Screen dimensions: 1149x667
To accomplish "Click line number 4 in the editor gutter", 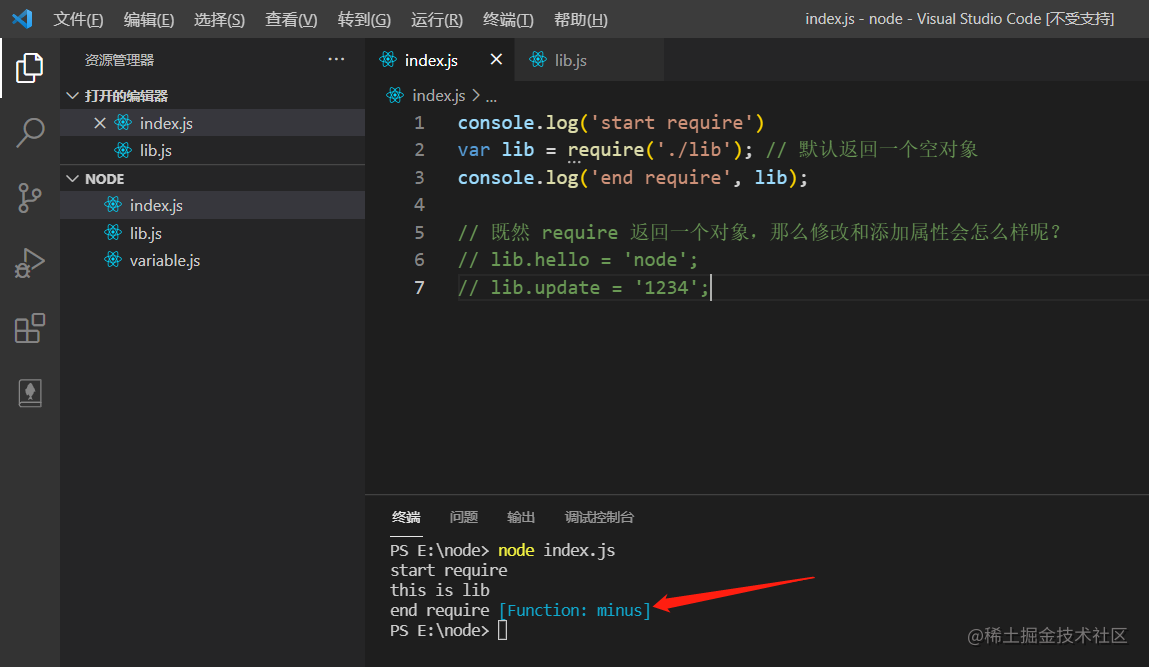I will [x=419, y=204].
